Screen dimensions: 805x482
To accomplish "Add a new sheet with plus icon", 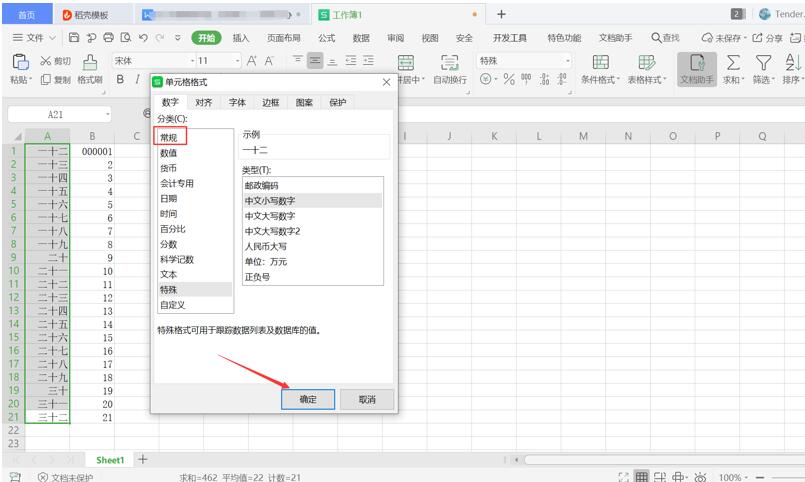I will (x=143, y=459).
